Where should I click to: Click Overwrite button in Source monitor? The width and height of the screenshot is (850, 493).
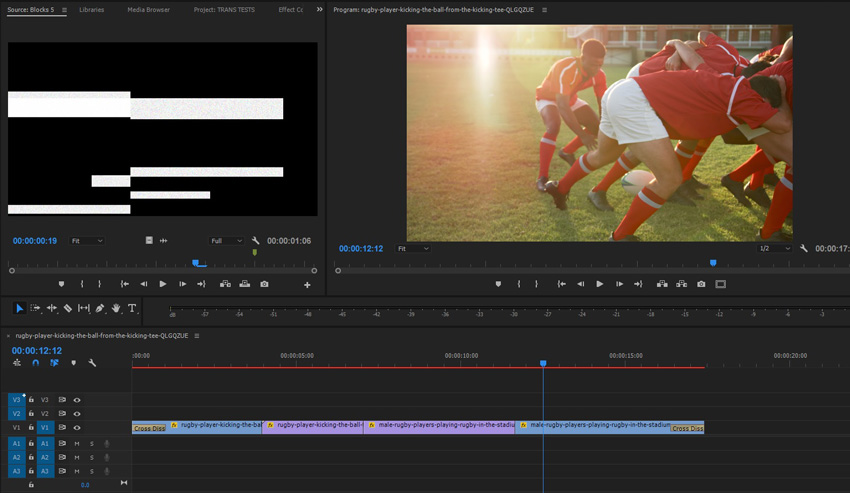tap(244, 284)
